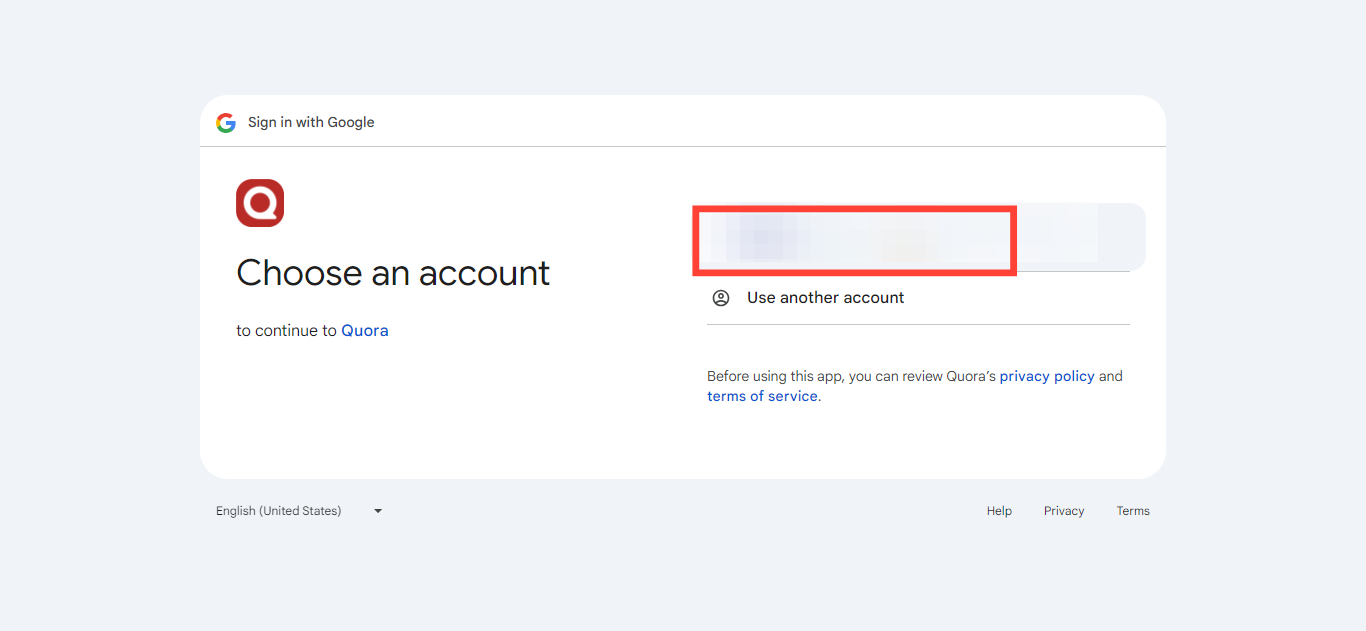Click the right end of the blurred account row
1366x631 pixels.
(1110, 238)
